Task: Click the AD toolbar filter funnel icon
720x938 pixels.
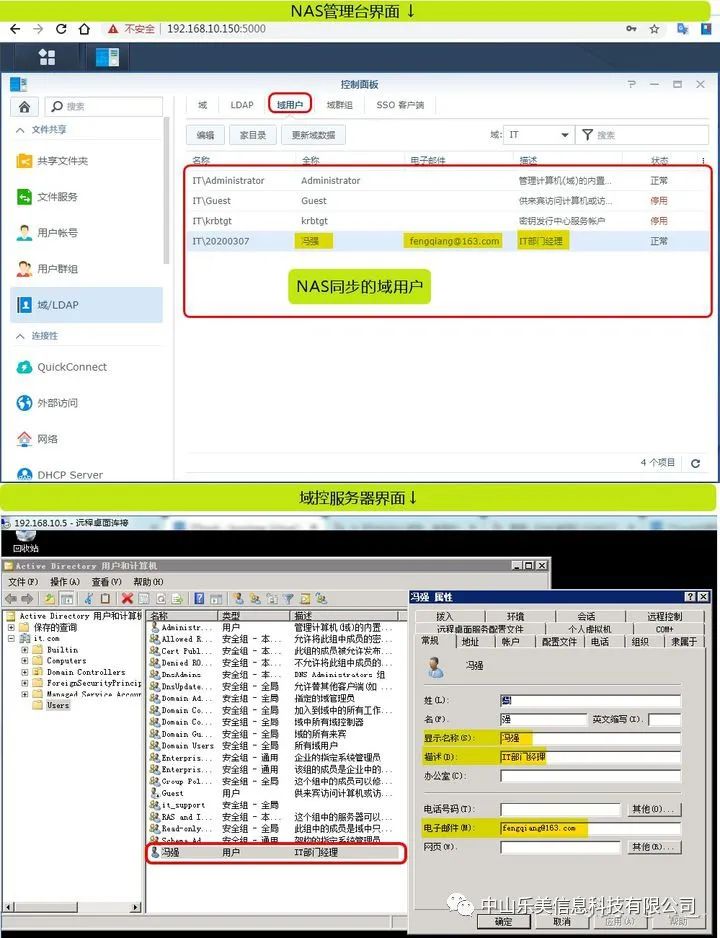Action: coord(289,598)
